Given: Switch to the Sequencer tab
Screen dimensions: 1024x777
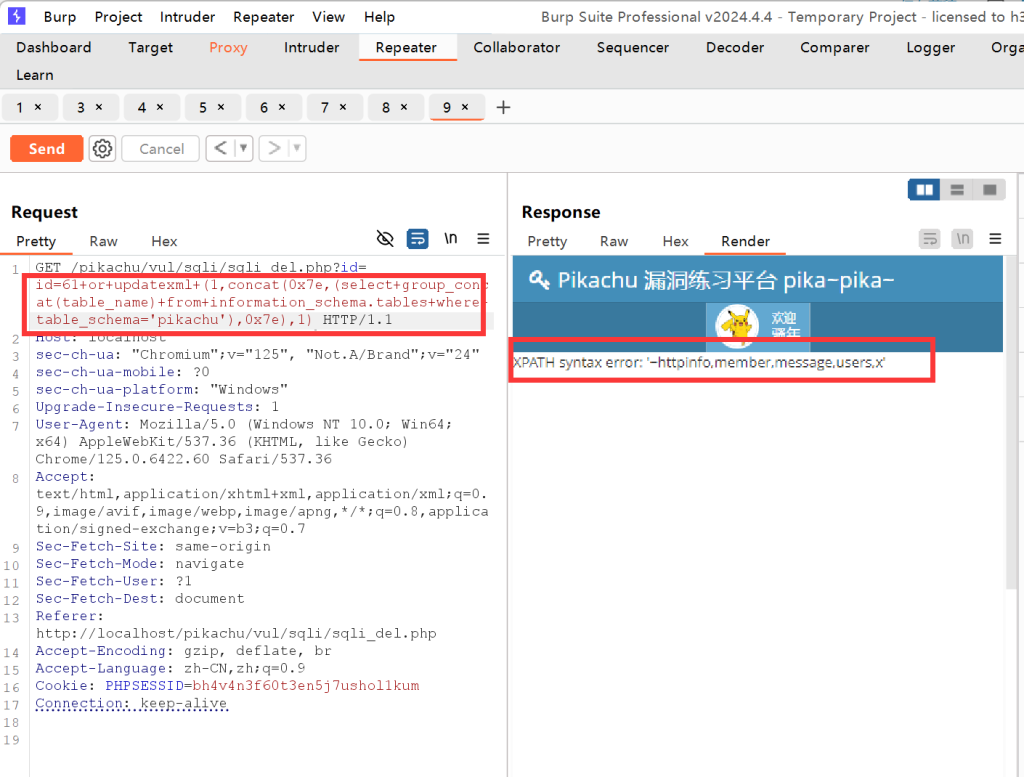Looking at the screenshot, I should pos(633,48).
